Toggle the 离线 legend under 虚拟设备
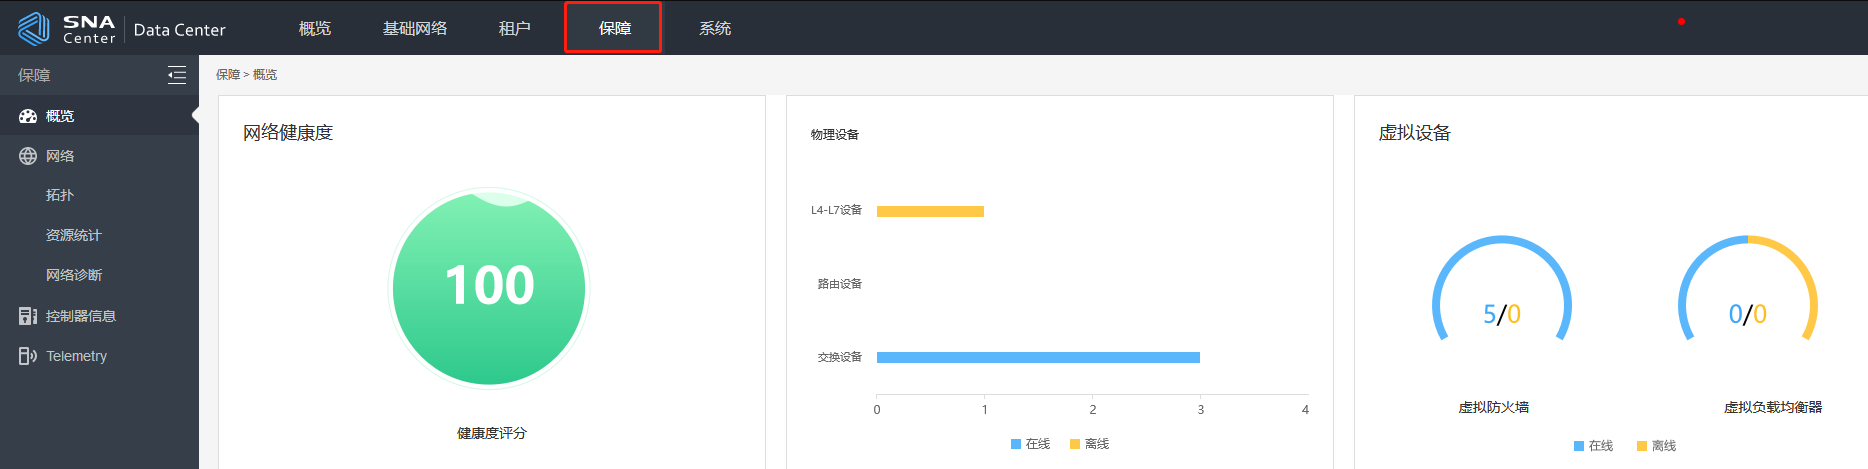 pos(1656,446)
